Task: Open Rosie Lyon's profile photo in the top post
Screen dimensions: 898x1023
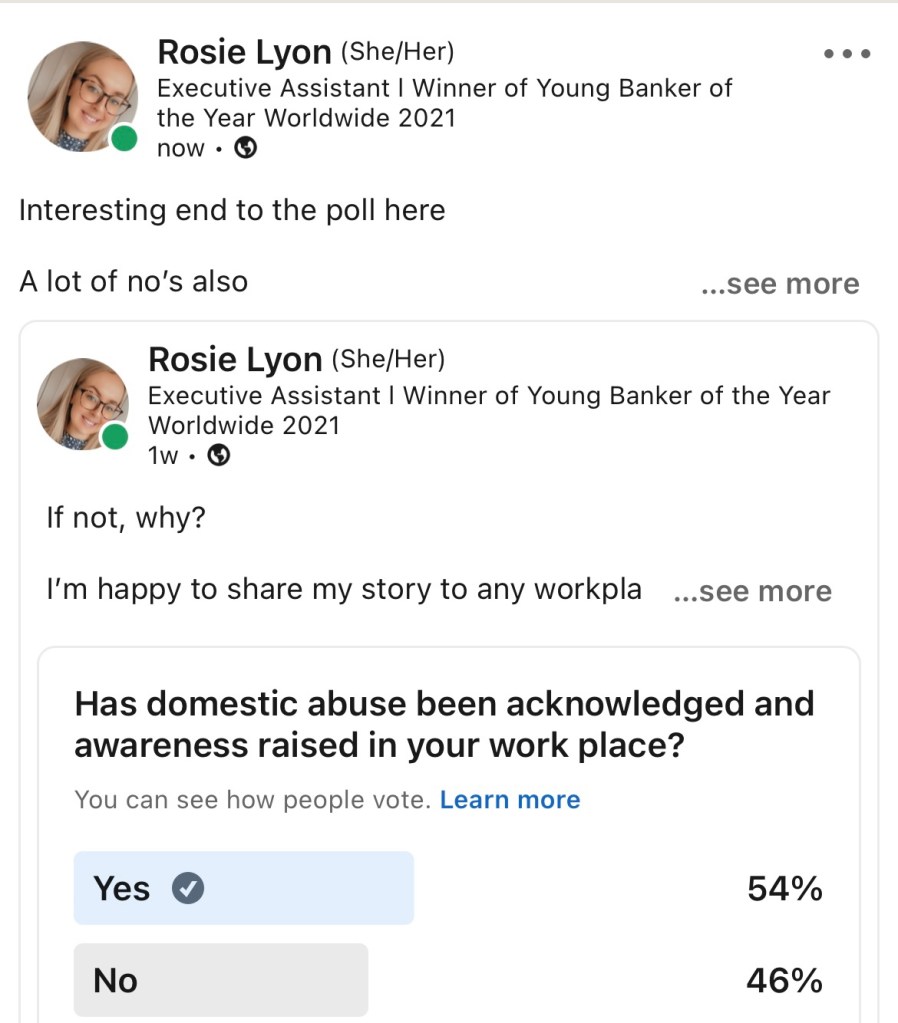Action: (80, 96)
